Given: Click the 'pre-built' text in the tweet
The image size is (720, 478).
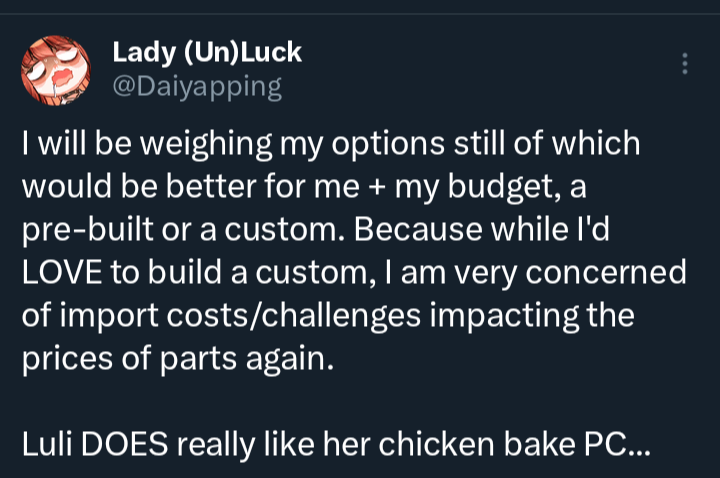Looking at the screenshot, I should 77,229.
